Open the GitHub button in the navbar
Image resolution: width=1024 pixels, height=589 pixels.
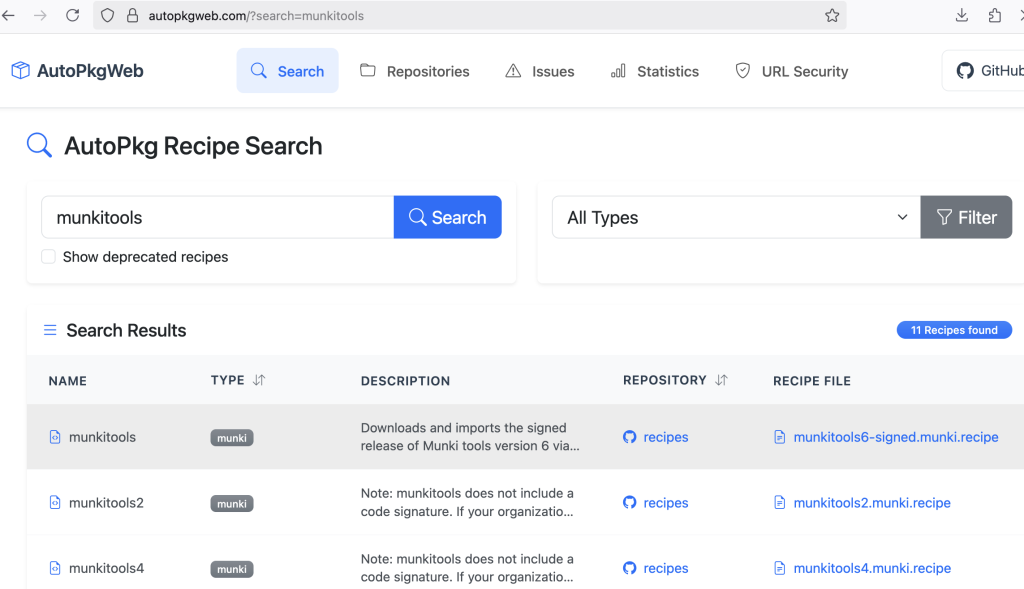click(984, 71)
